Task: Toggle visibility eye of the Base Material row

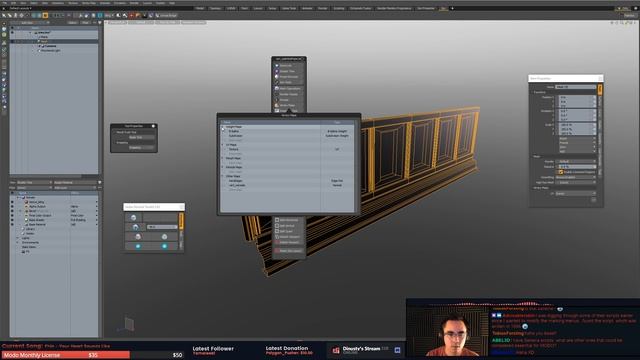Action: [12, 224]
